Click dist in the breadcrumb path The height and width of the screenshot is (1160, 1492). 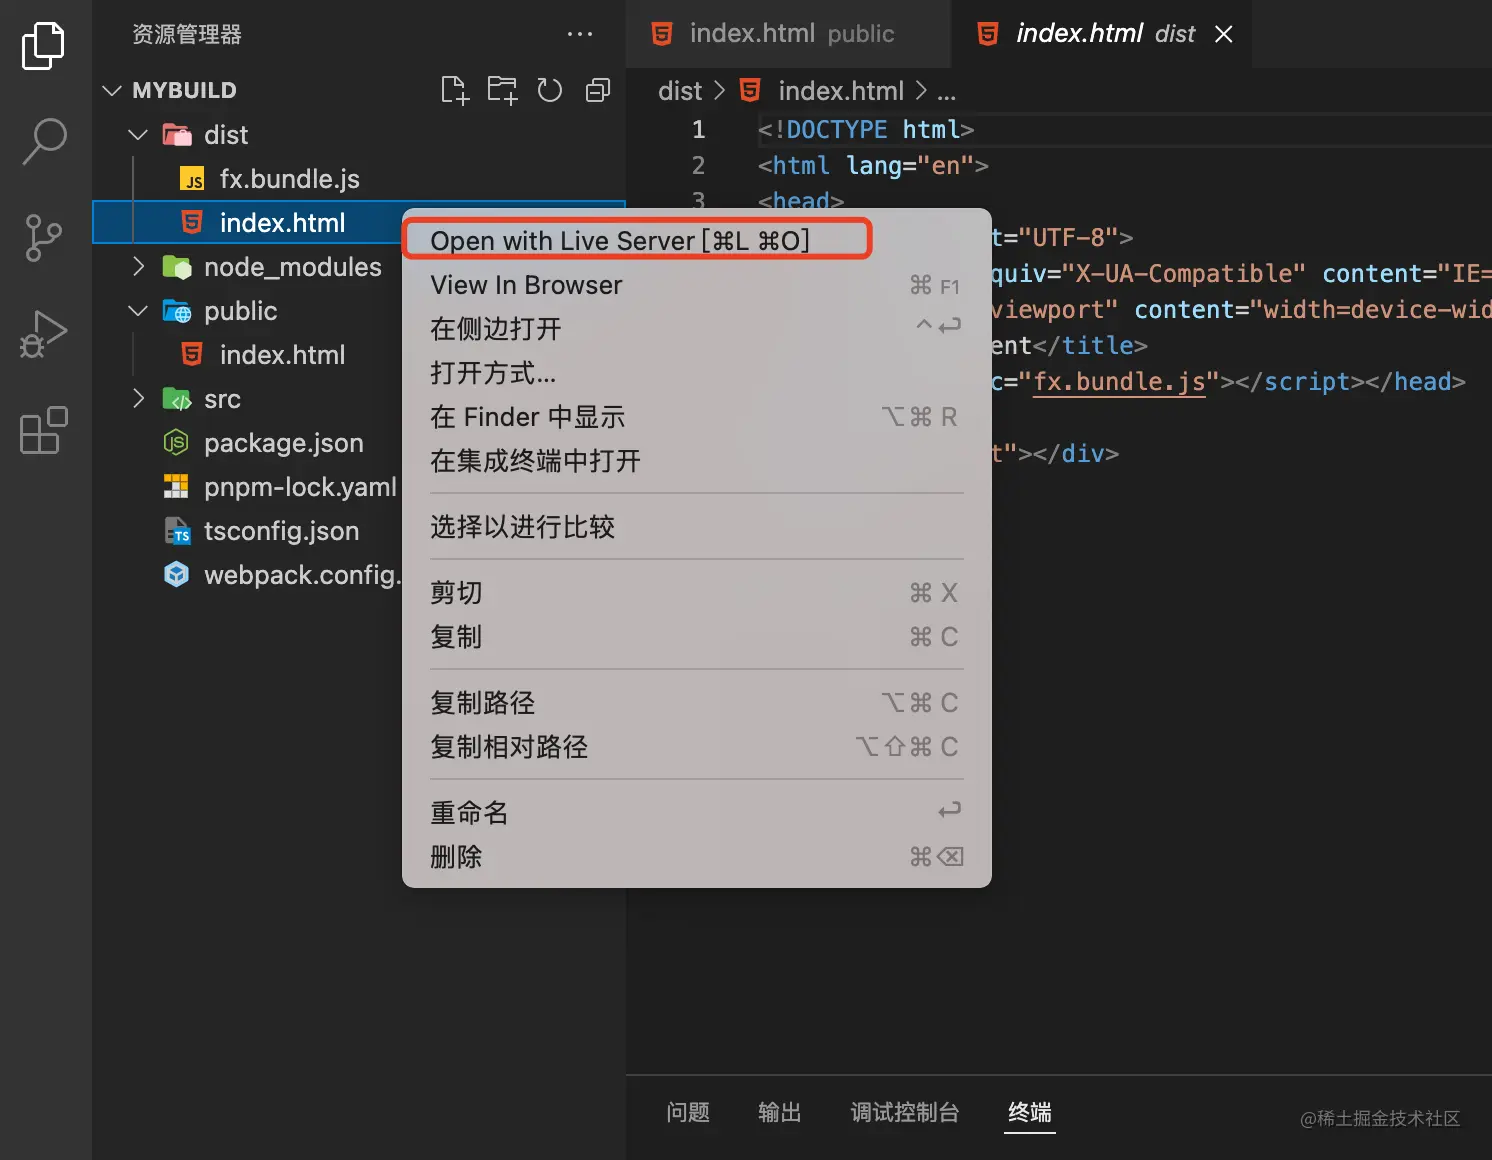pos(680,91)
